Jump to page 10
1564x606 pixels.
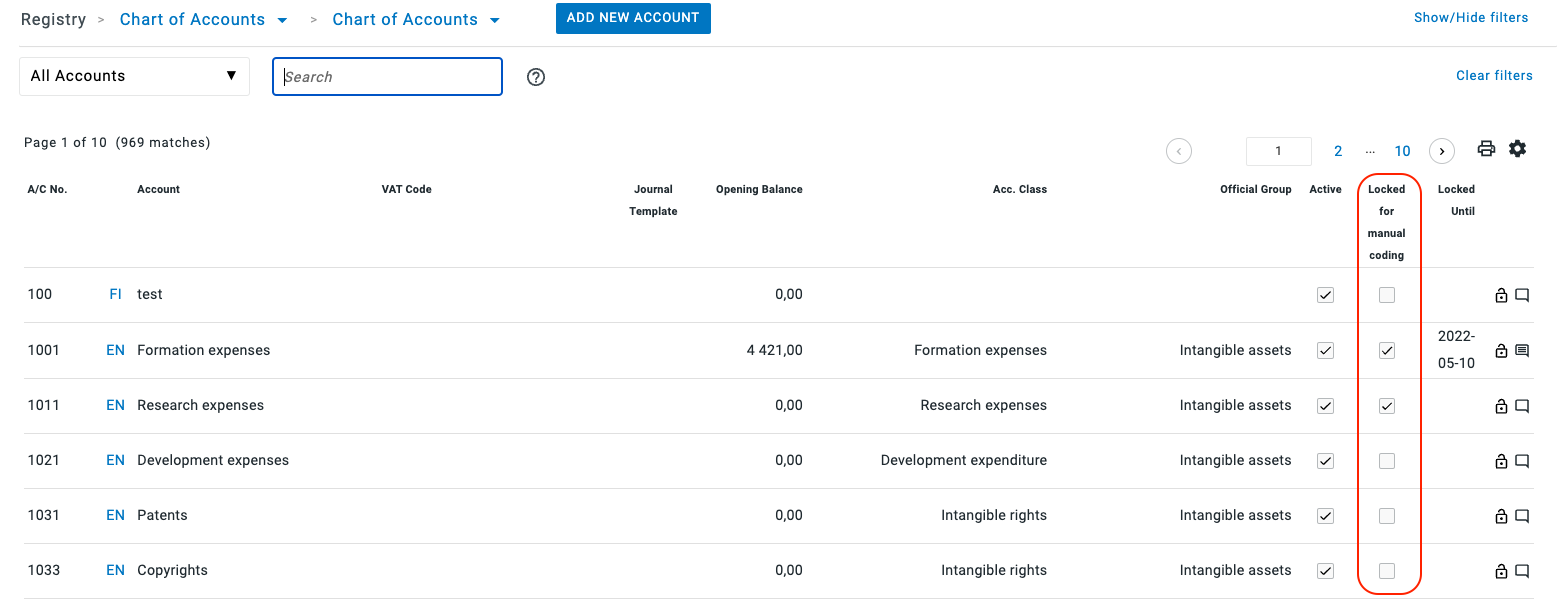[x=1402, y=151]
